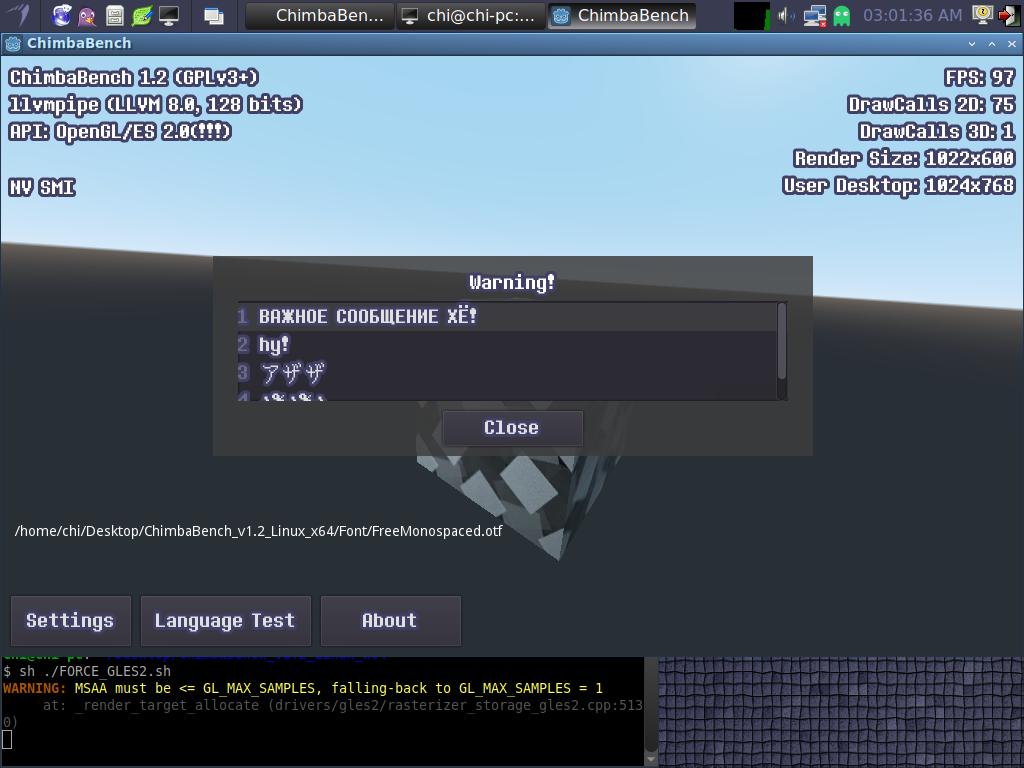Close the Warning dialog
Image resolution: width=1024 pixels, height=768 pixels.
512,428
